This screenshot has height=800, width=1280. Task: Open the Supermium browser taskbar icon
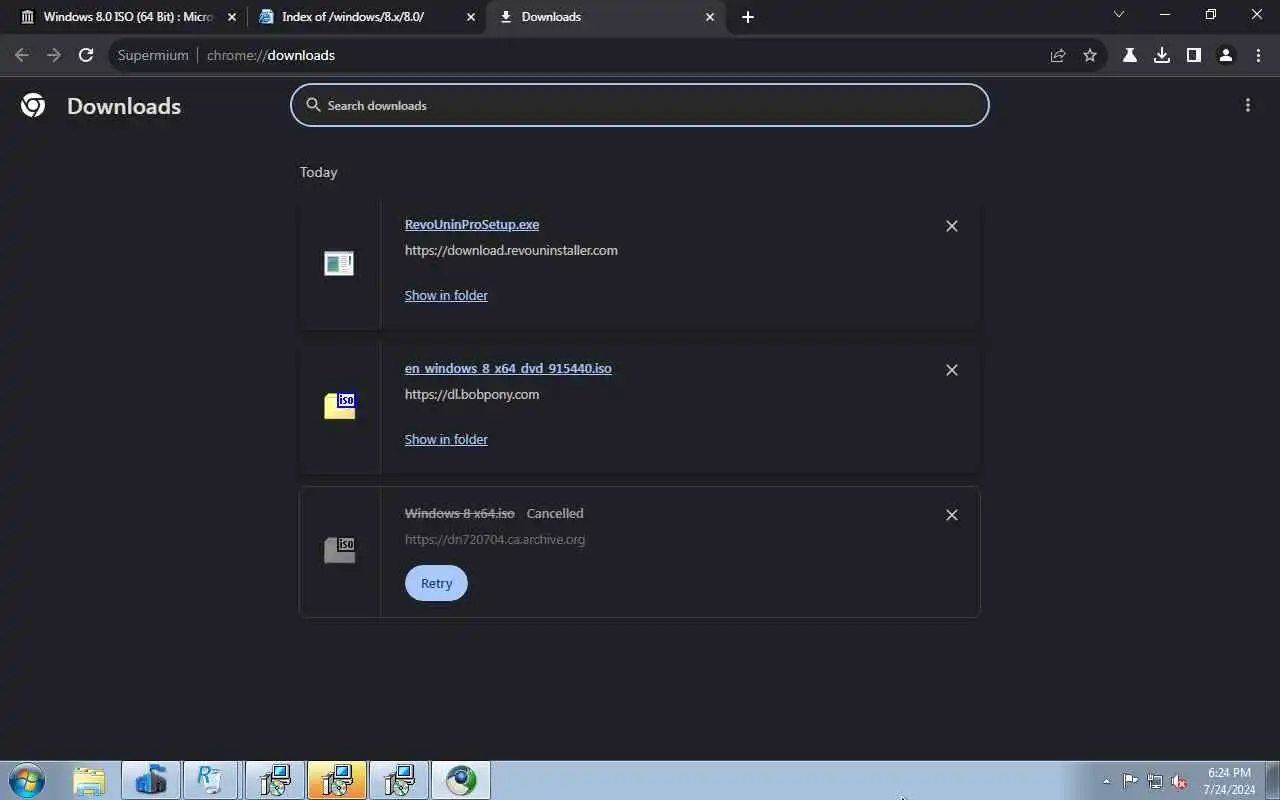pos(461,780)
